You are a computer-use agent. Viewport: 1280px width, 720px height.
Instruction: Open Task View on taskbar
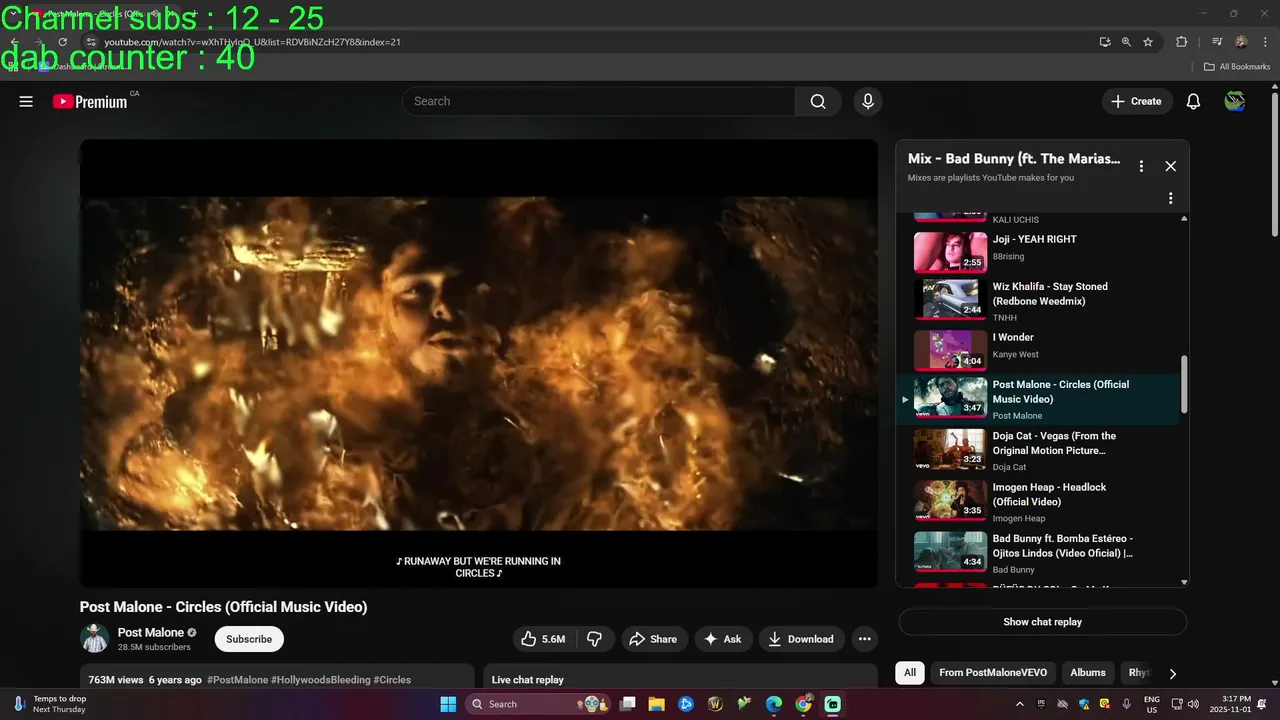[628, 704]
